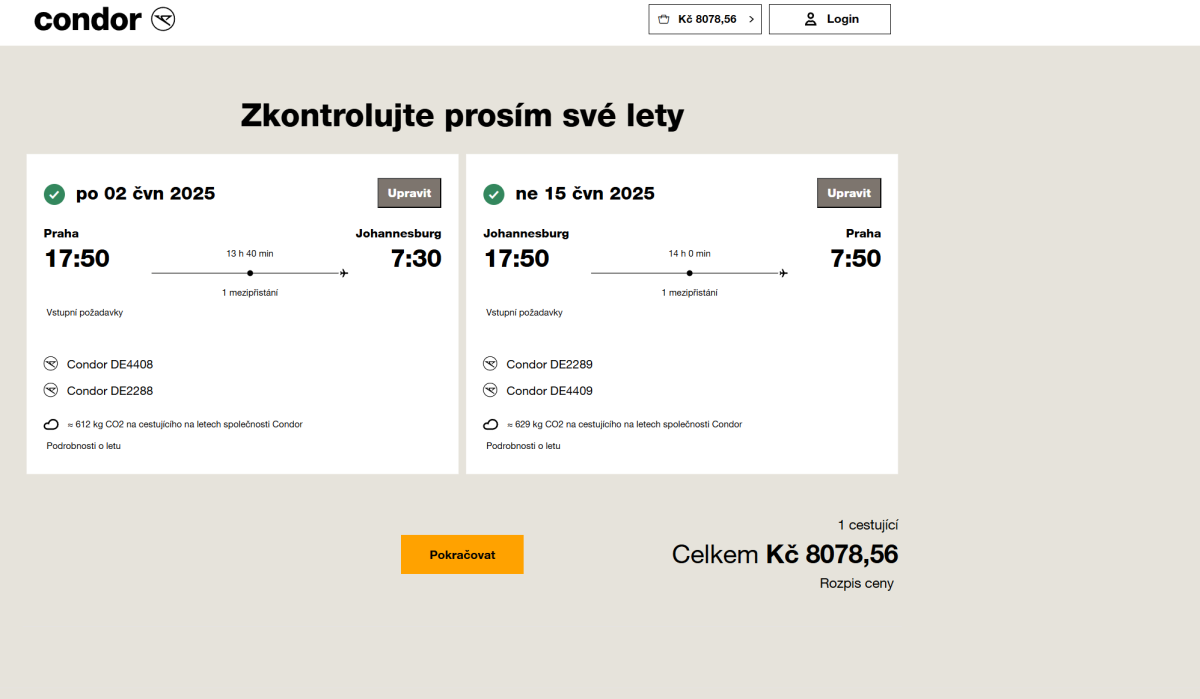Image resolution: width=1200 pixels, height=699 pixels.
Task: Expand Podrobnosti o letu for return flight
Action: coord(523,446)
